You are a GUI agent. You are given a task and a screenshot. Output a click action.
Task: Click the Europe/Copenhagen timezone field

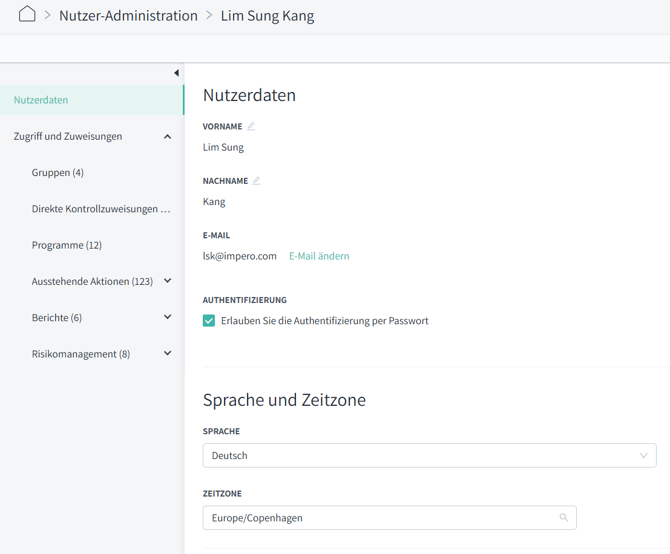point(380,518)
